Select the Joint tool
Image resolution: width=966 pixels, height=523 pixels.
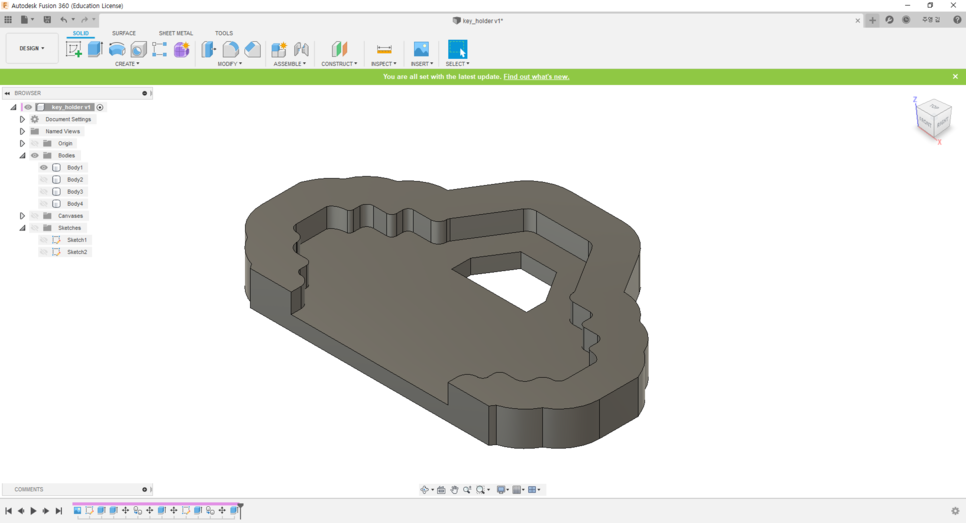point(301,49)
